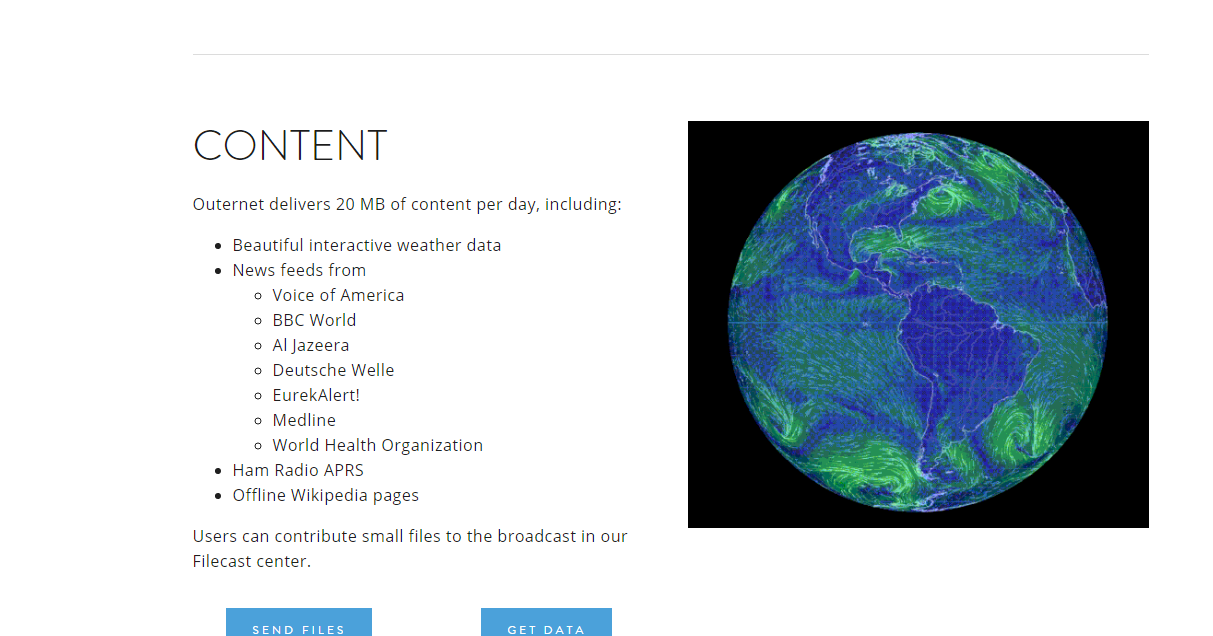This screenshot has height=636, width=1213.
Task: Click the Voice of America news link
Action: pyautogui.click(x=338, y=295)
